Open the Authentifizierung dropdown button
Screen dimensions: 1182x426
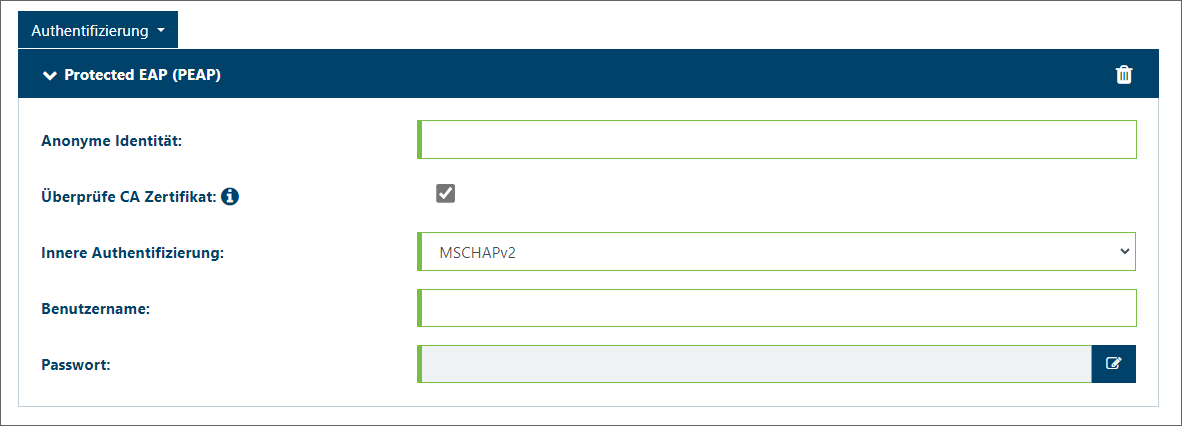(98, 31)
